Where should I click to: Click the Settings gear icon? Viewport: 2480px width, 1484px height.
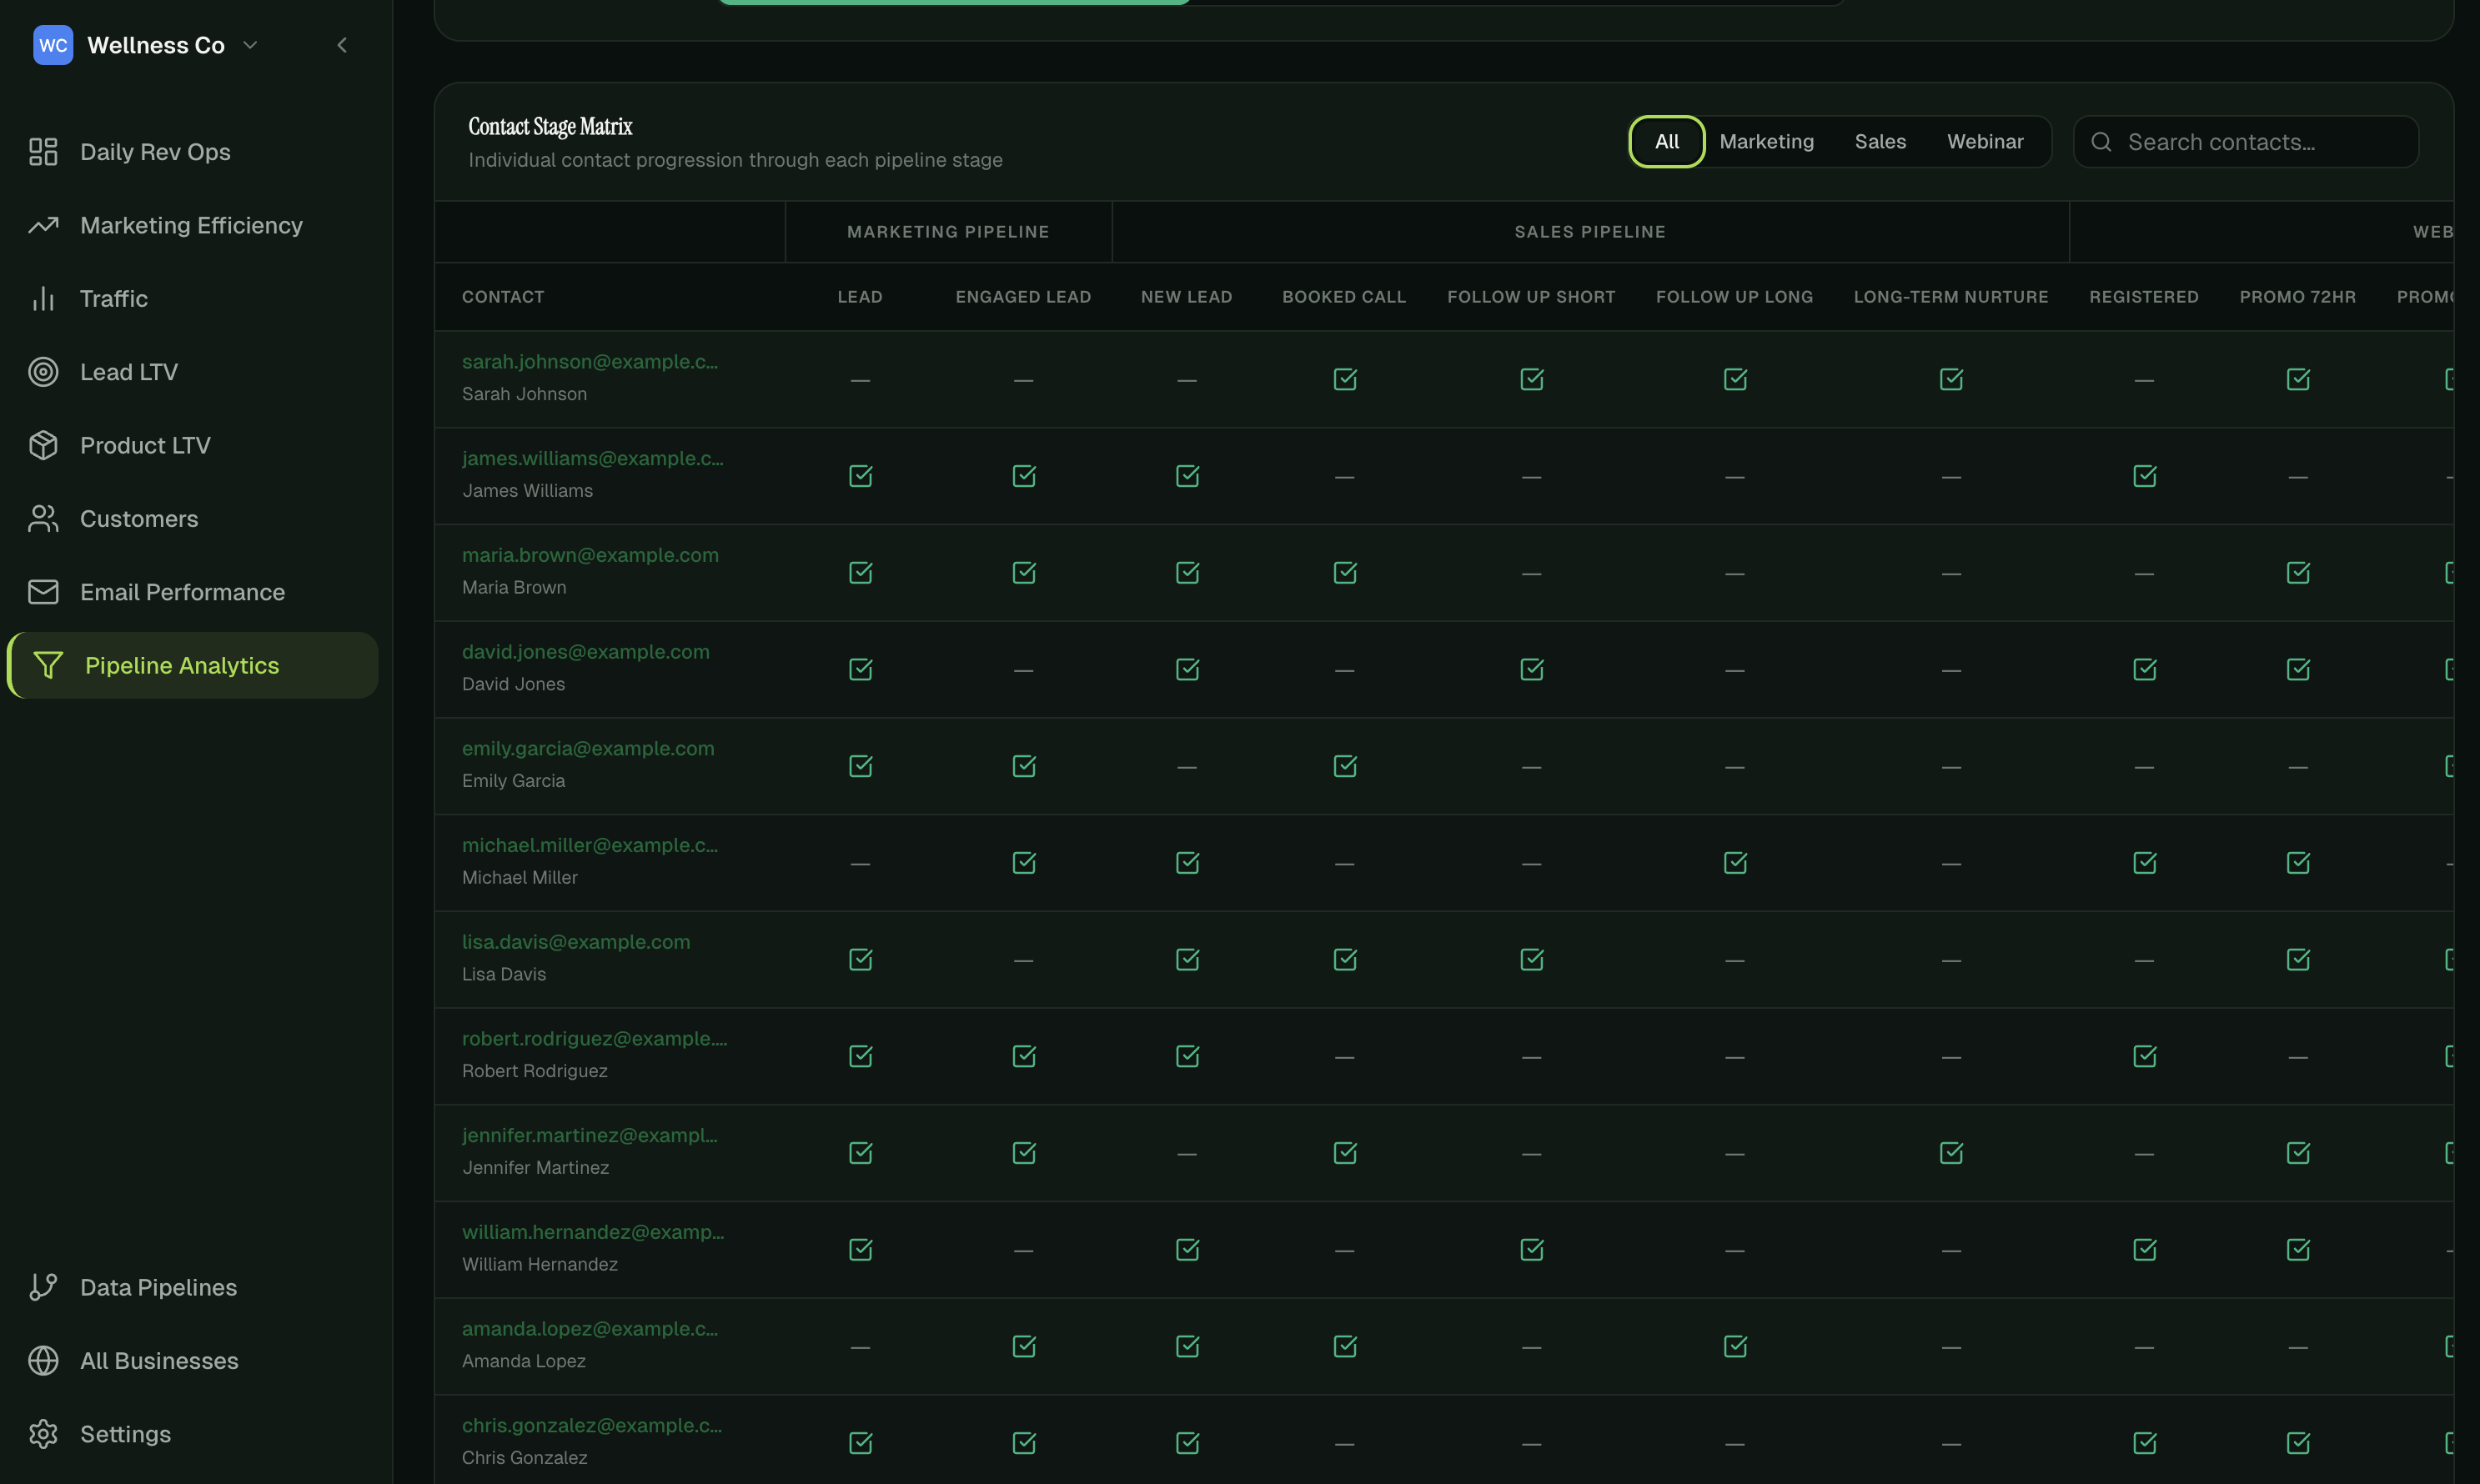pos(43,1434)
